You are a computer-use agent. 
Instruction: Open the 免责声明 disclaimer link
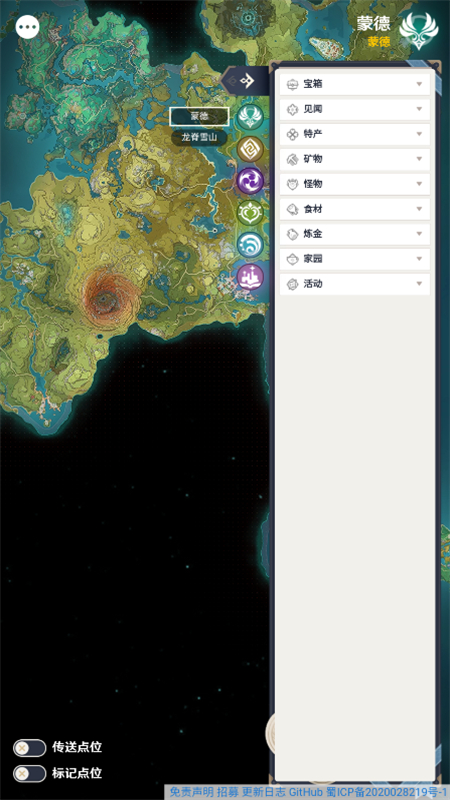192,792
